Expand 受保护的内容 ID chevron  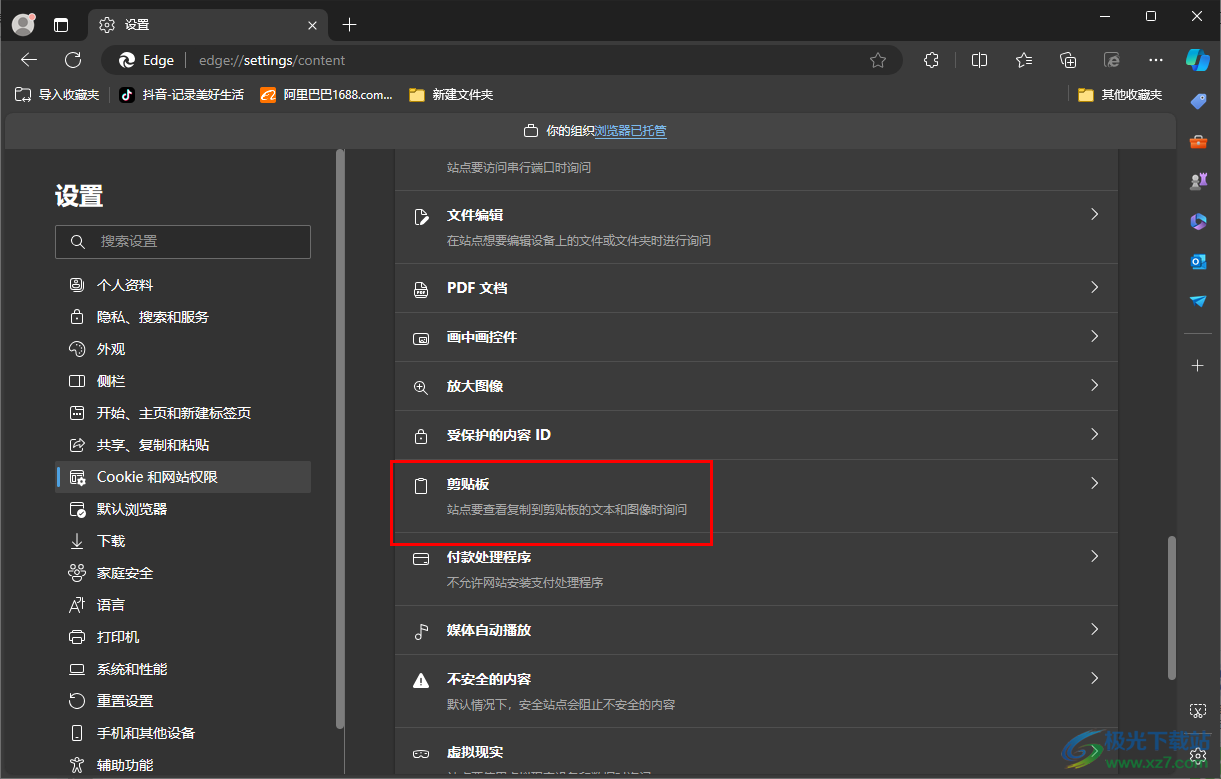1094,434
